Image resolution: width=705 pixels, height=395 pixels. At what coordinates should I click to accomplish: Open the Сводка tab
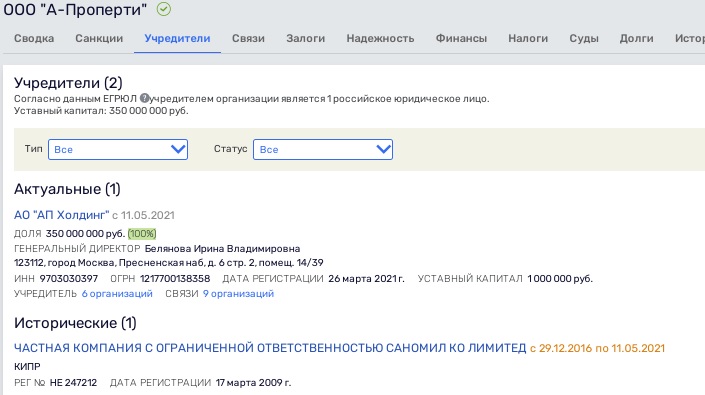click(x=34, y=39)
